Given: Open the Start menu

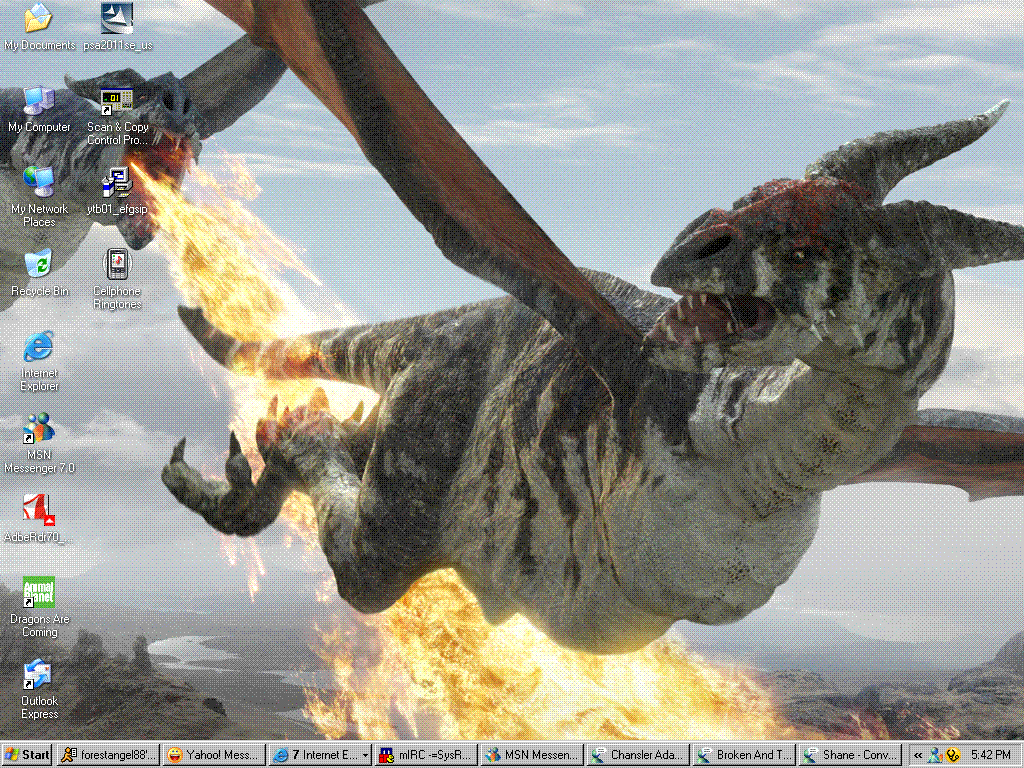Looking at the screenshot, I should point(27,755).
